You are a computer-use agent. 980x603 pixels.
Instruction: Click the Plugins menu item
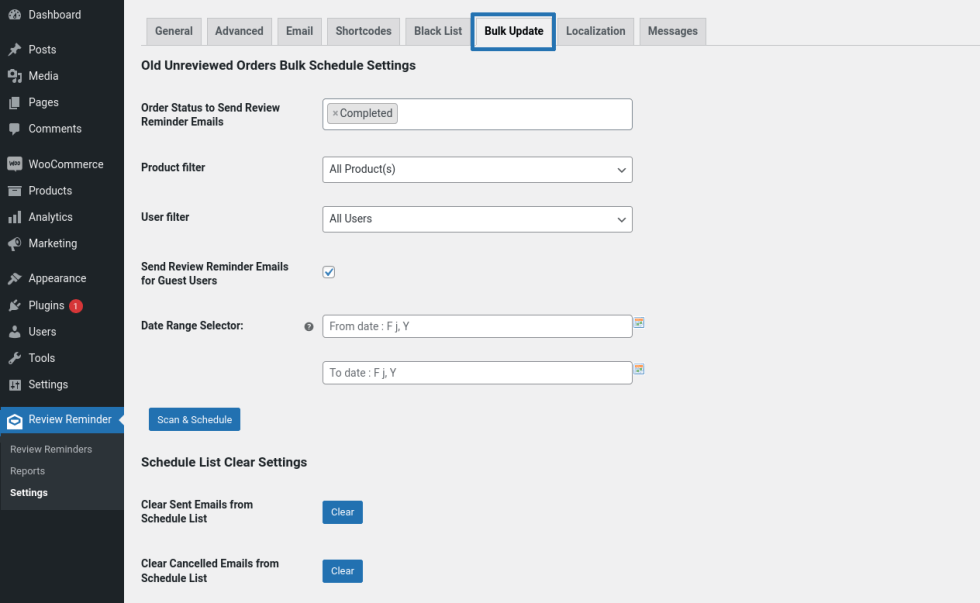[46, 306]
